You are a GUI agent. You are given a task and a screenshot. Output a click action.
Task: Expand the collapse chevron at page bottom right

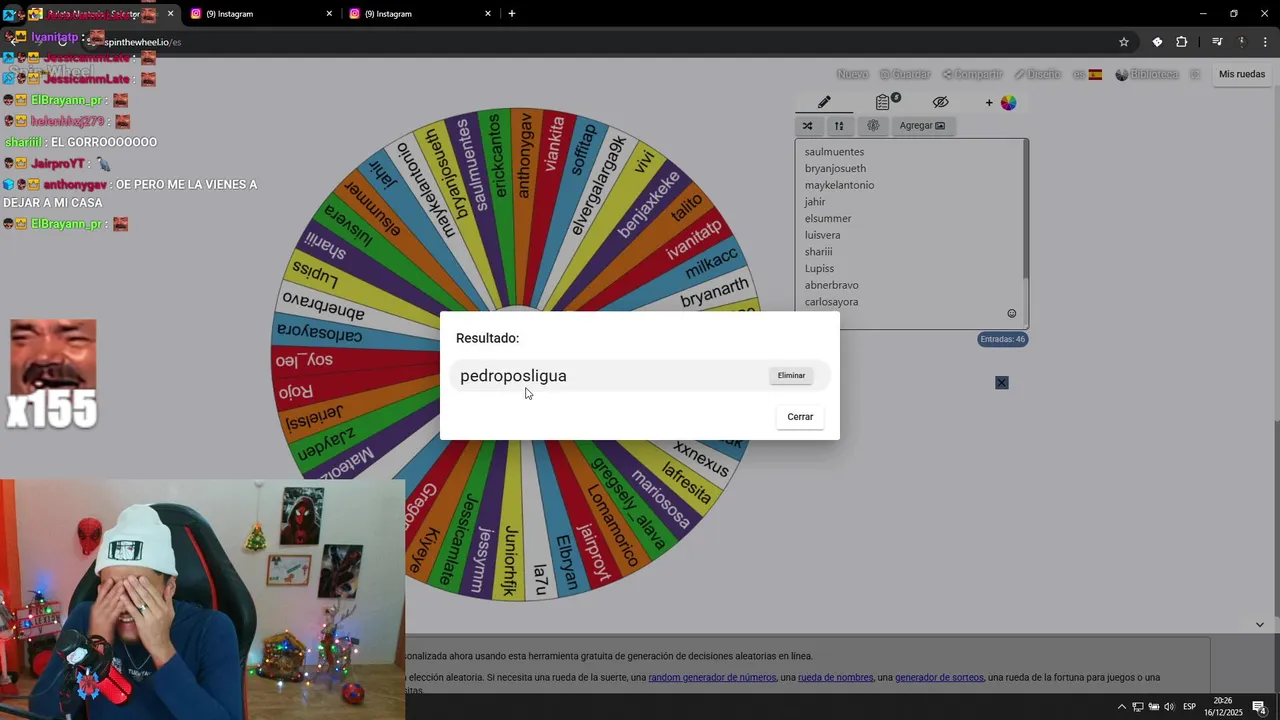(x=1259, y=625)
